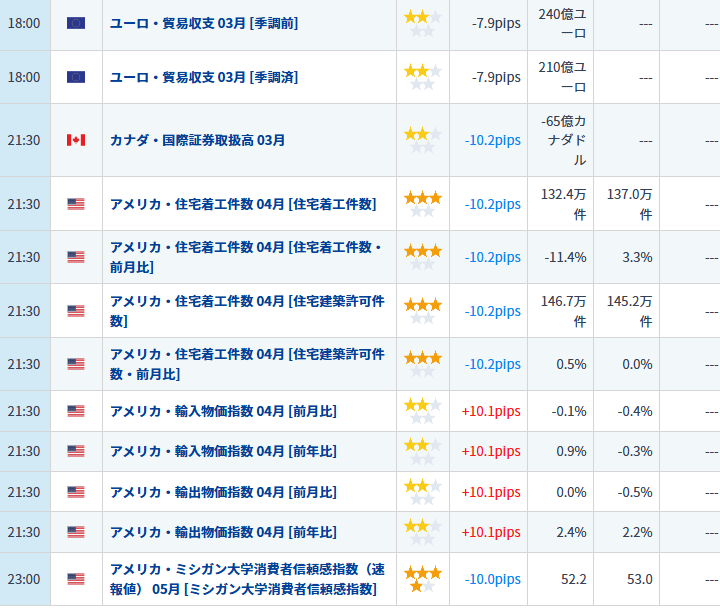Open ユーロ・貿易収支 03月 [季調前] link
This screenshot has width=720, height=614.
[x=204, y=23]
